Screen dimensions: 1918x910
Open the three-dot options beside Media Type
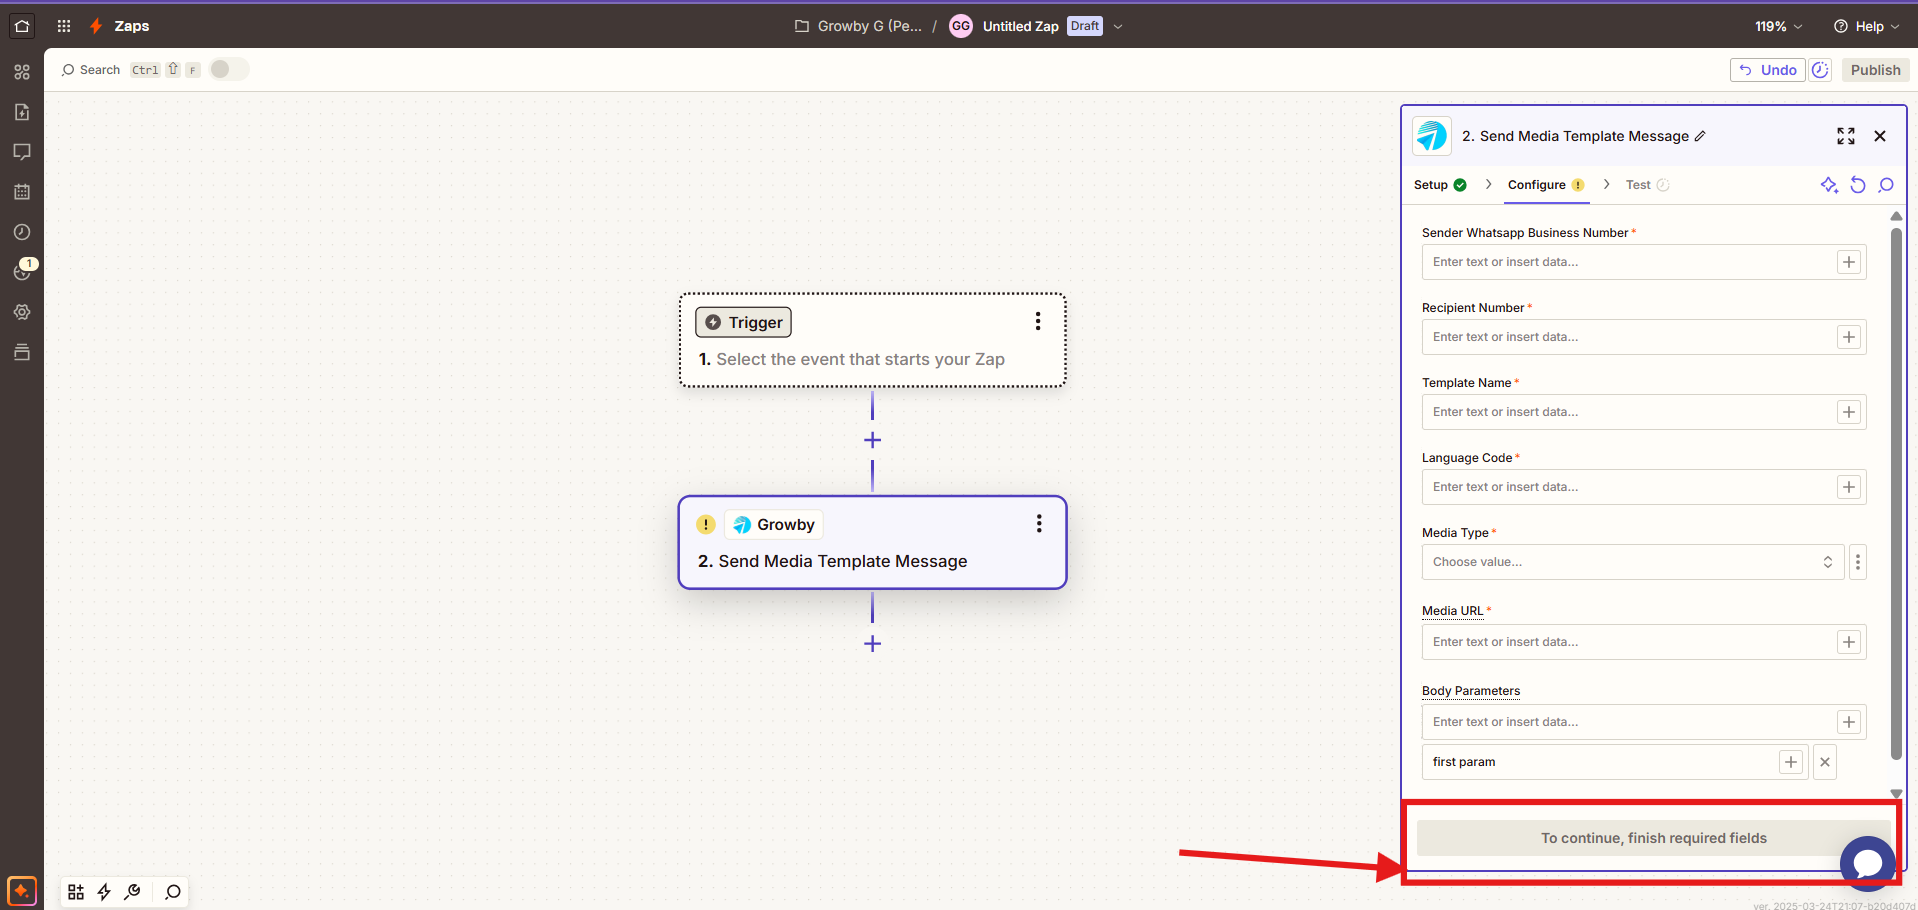pos(1858,562)
